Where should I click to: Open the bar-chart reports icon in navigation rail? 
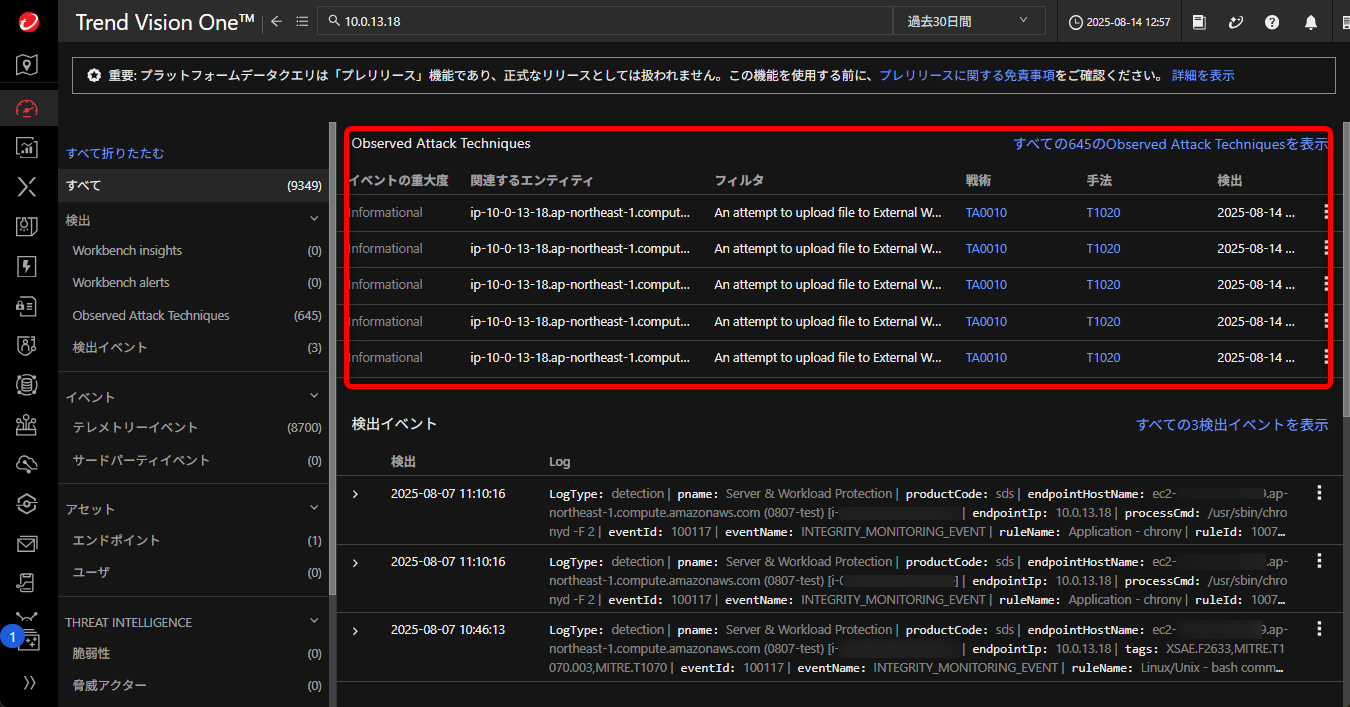click(x=28, y=148)
